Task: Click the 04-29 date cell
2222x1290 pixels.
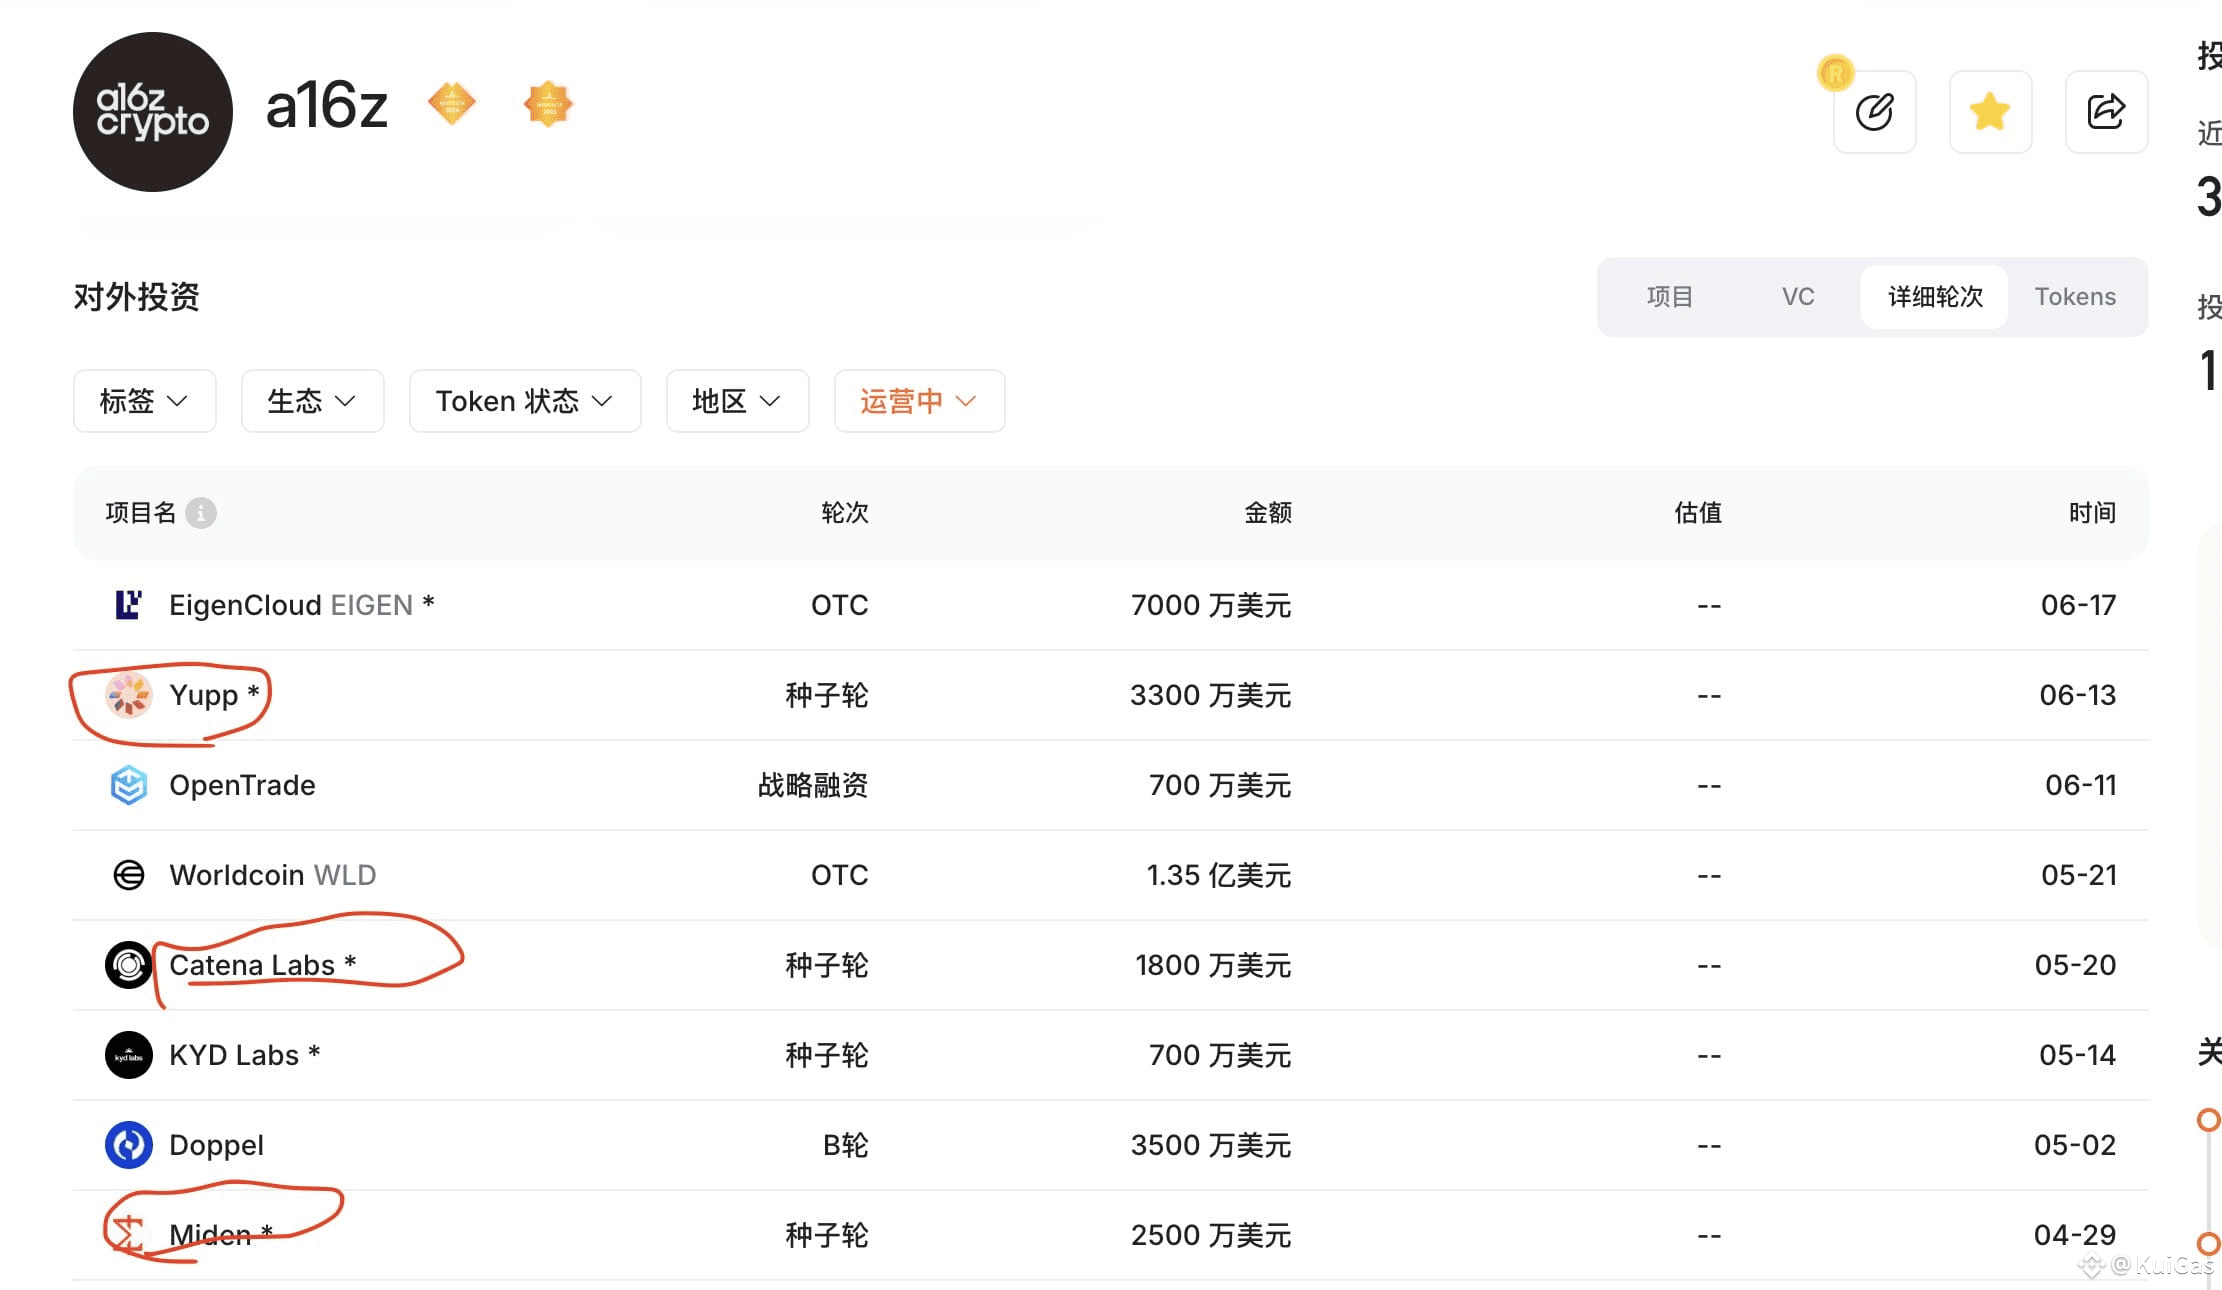Action: click(2075, 1235)
